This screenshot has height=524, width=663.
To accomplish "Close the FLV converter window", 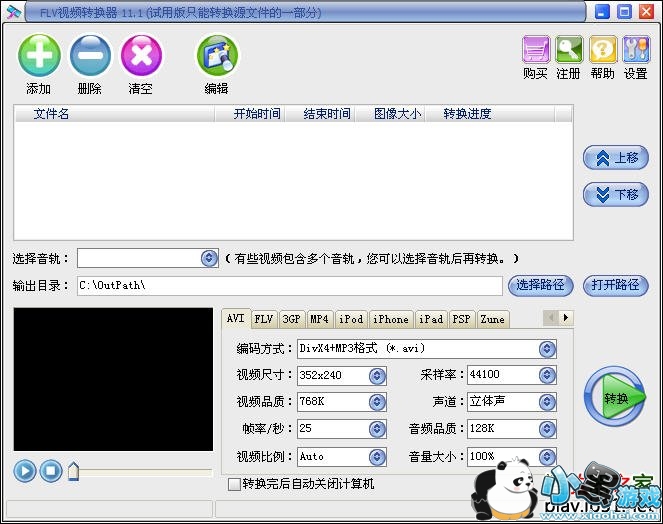I will pos(647,11).
